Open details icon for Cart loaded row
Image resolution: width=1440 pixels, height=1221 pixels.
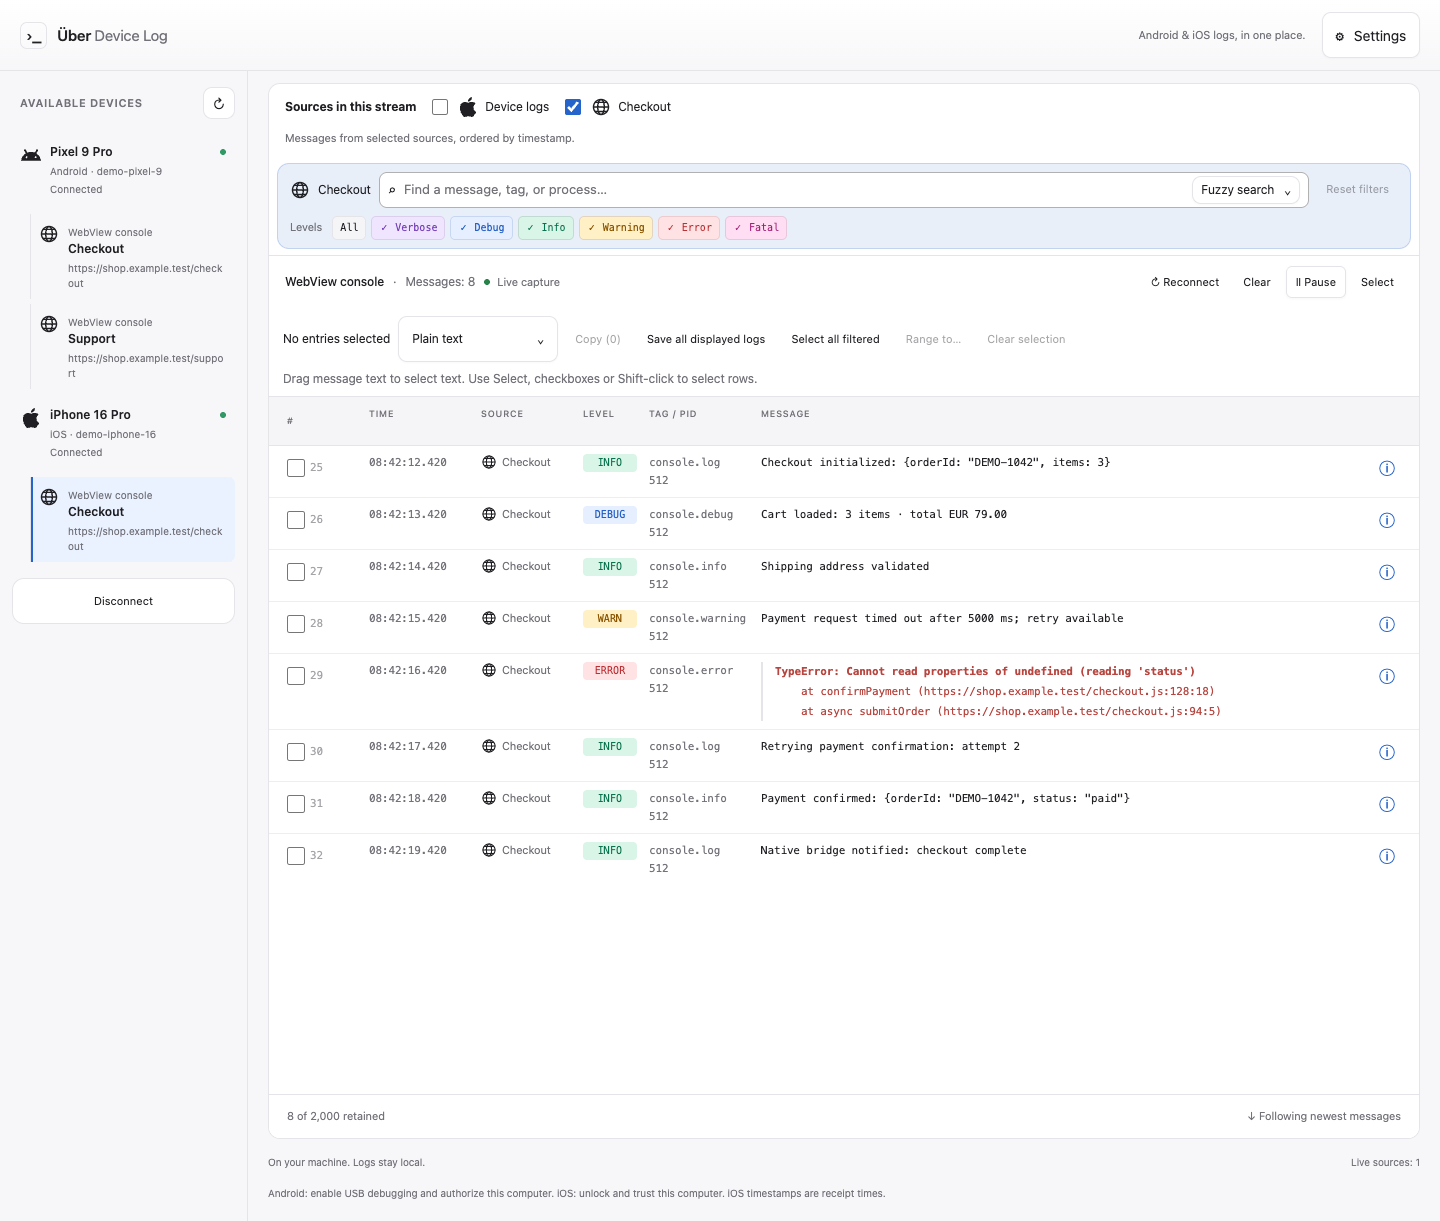click(1387, 520)
